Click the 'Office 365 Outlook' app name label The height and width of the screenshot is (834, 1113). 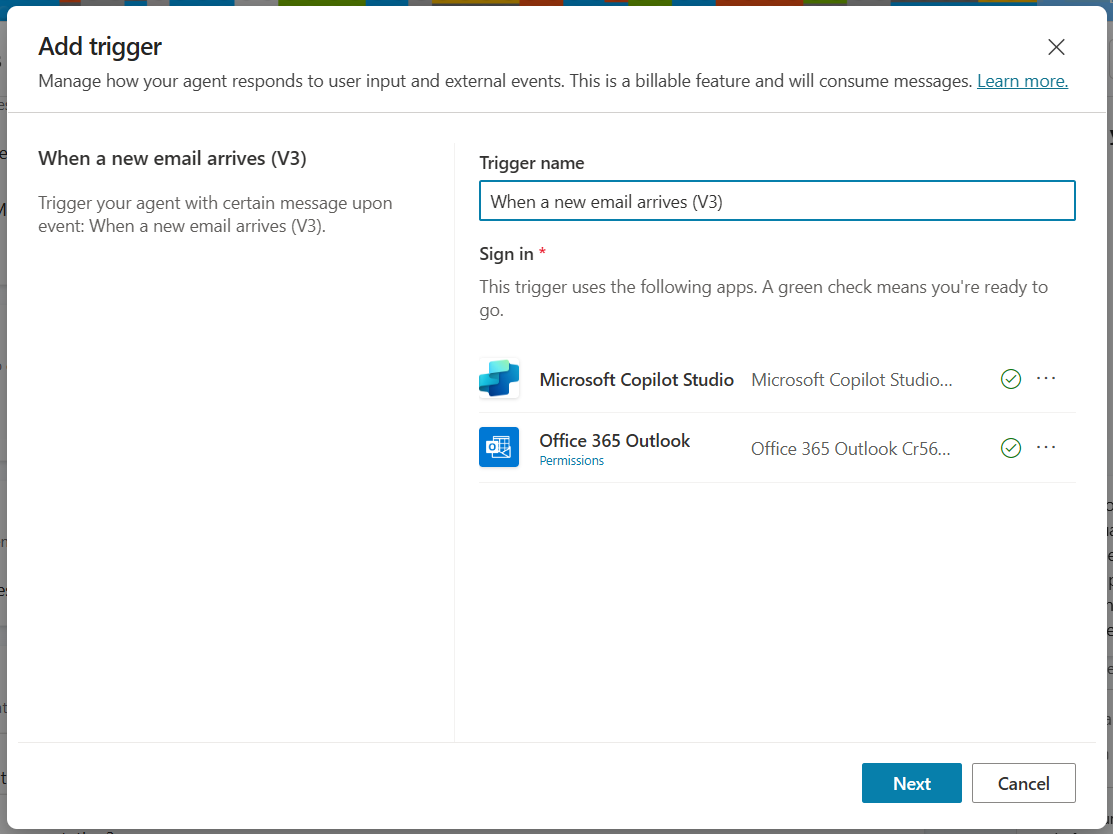pyautogui.click(x=614, y=441)
